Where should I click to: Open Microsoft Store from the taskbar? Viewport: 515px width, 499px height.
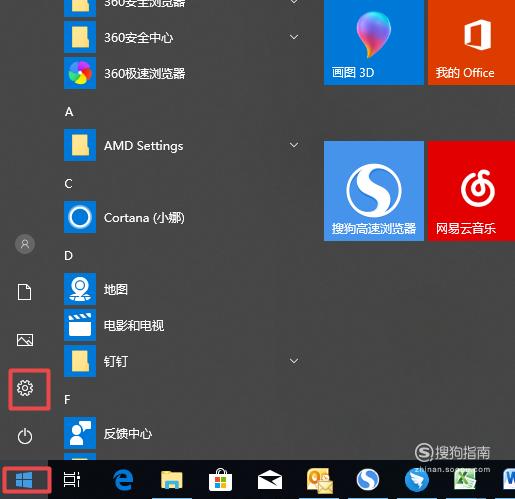pos(220,480)
